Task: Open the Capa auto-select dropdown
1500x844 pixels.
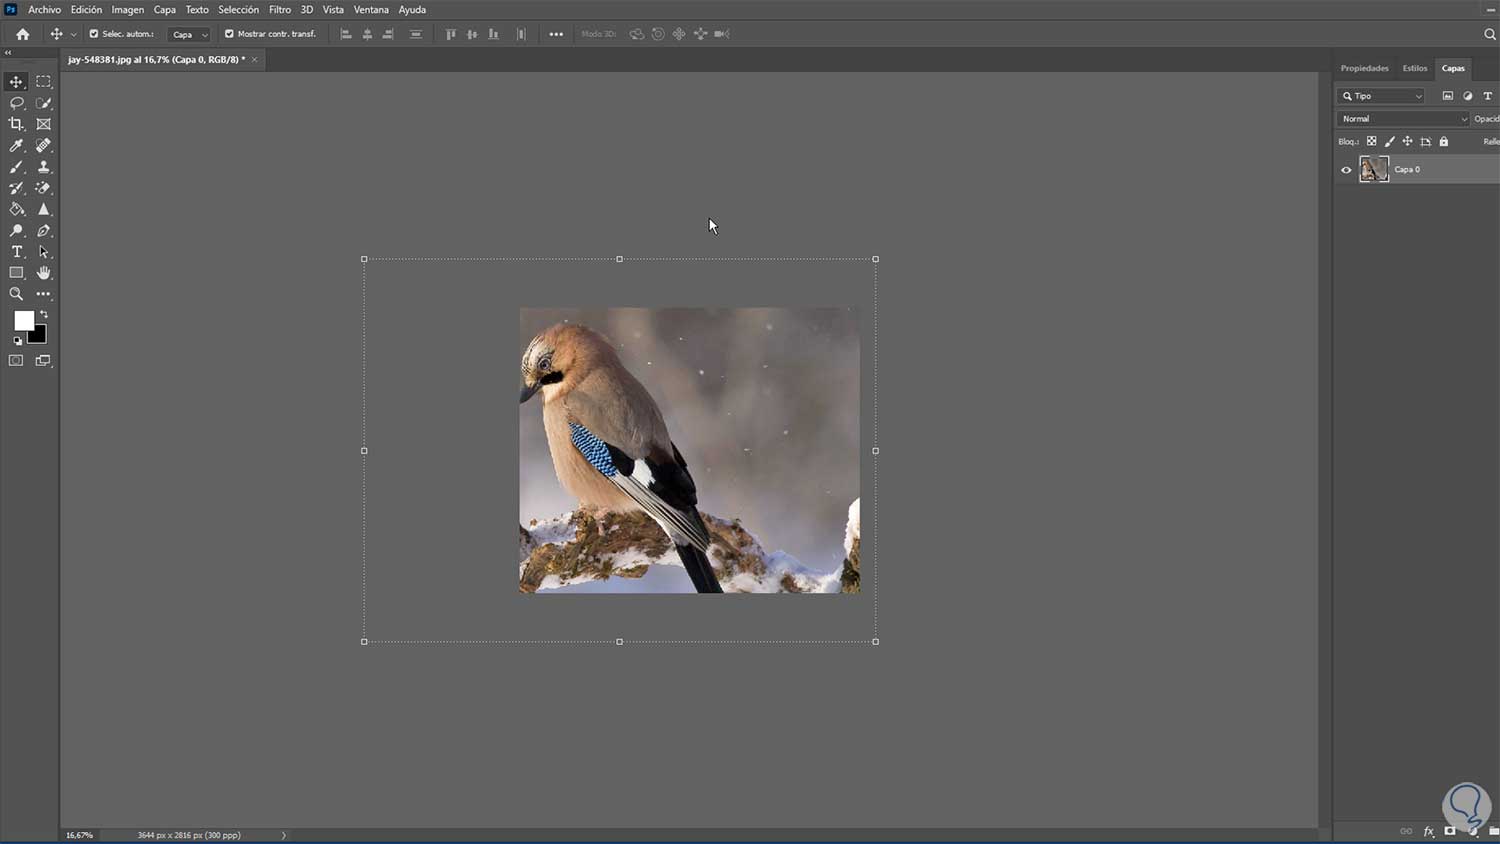Action: (190, 34)
